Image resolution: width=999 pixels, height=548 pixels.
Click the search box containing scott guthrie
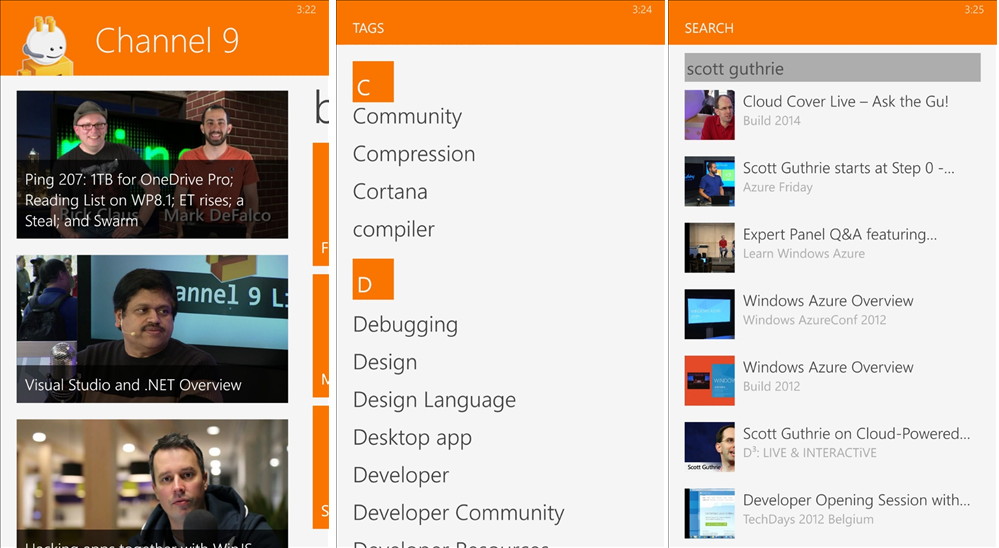tap(832, 68)
